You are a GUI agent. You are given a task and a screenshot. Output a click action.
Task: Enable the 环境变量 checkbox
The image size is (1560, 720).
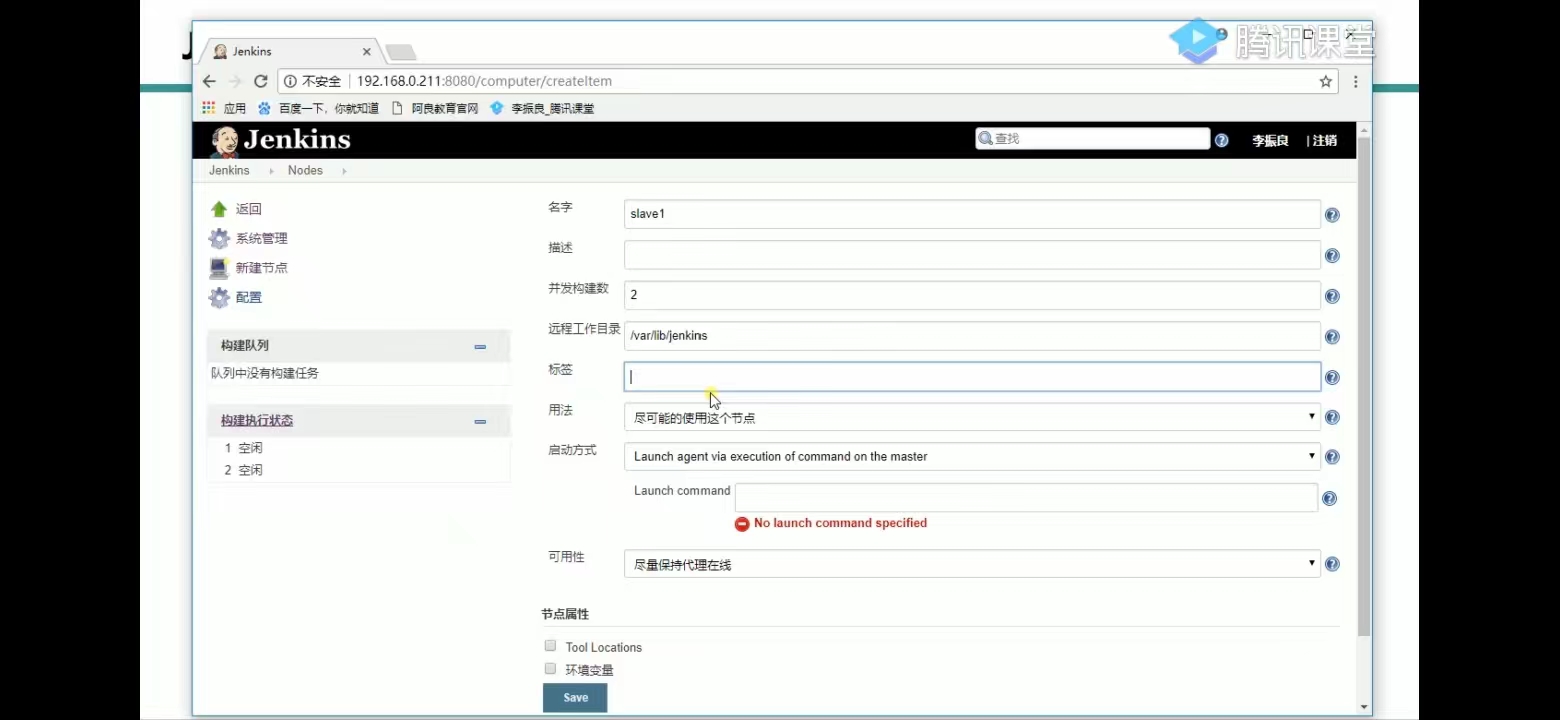click(550, 668)
